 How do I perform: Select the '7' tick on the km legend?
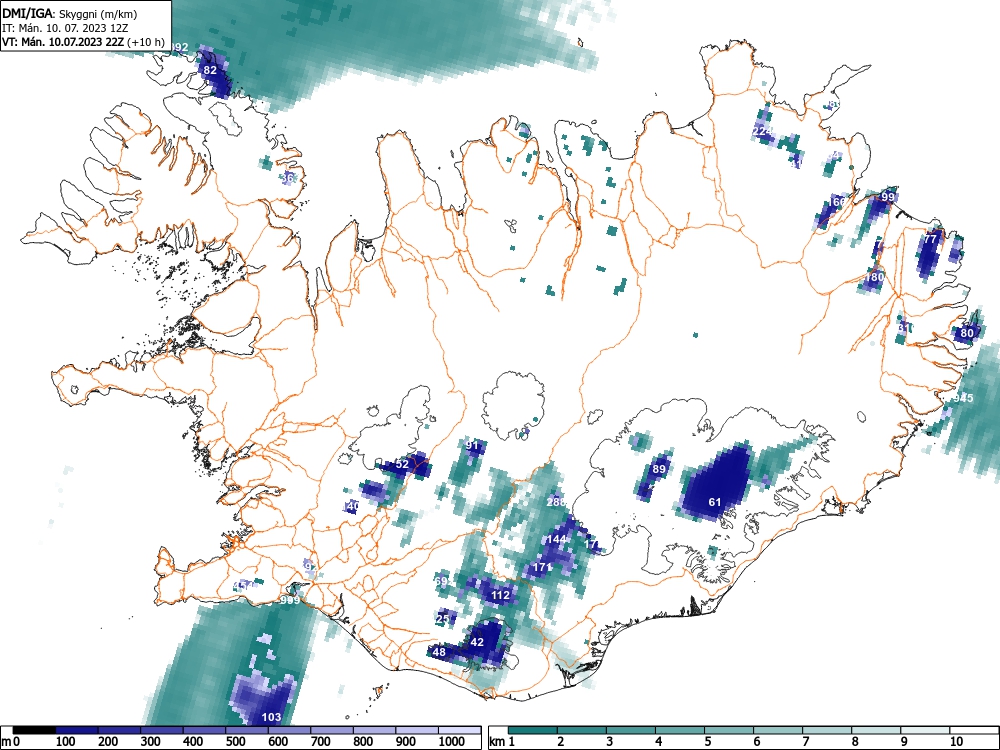pos(805,742)
